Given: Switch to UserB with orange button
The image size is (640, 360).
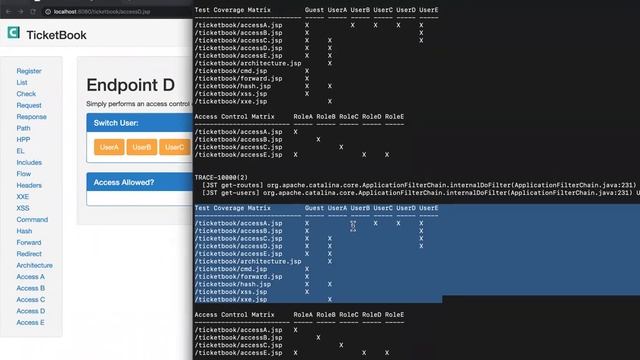Looking at the screenshot, I should click(142, 147).
